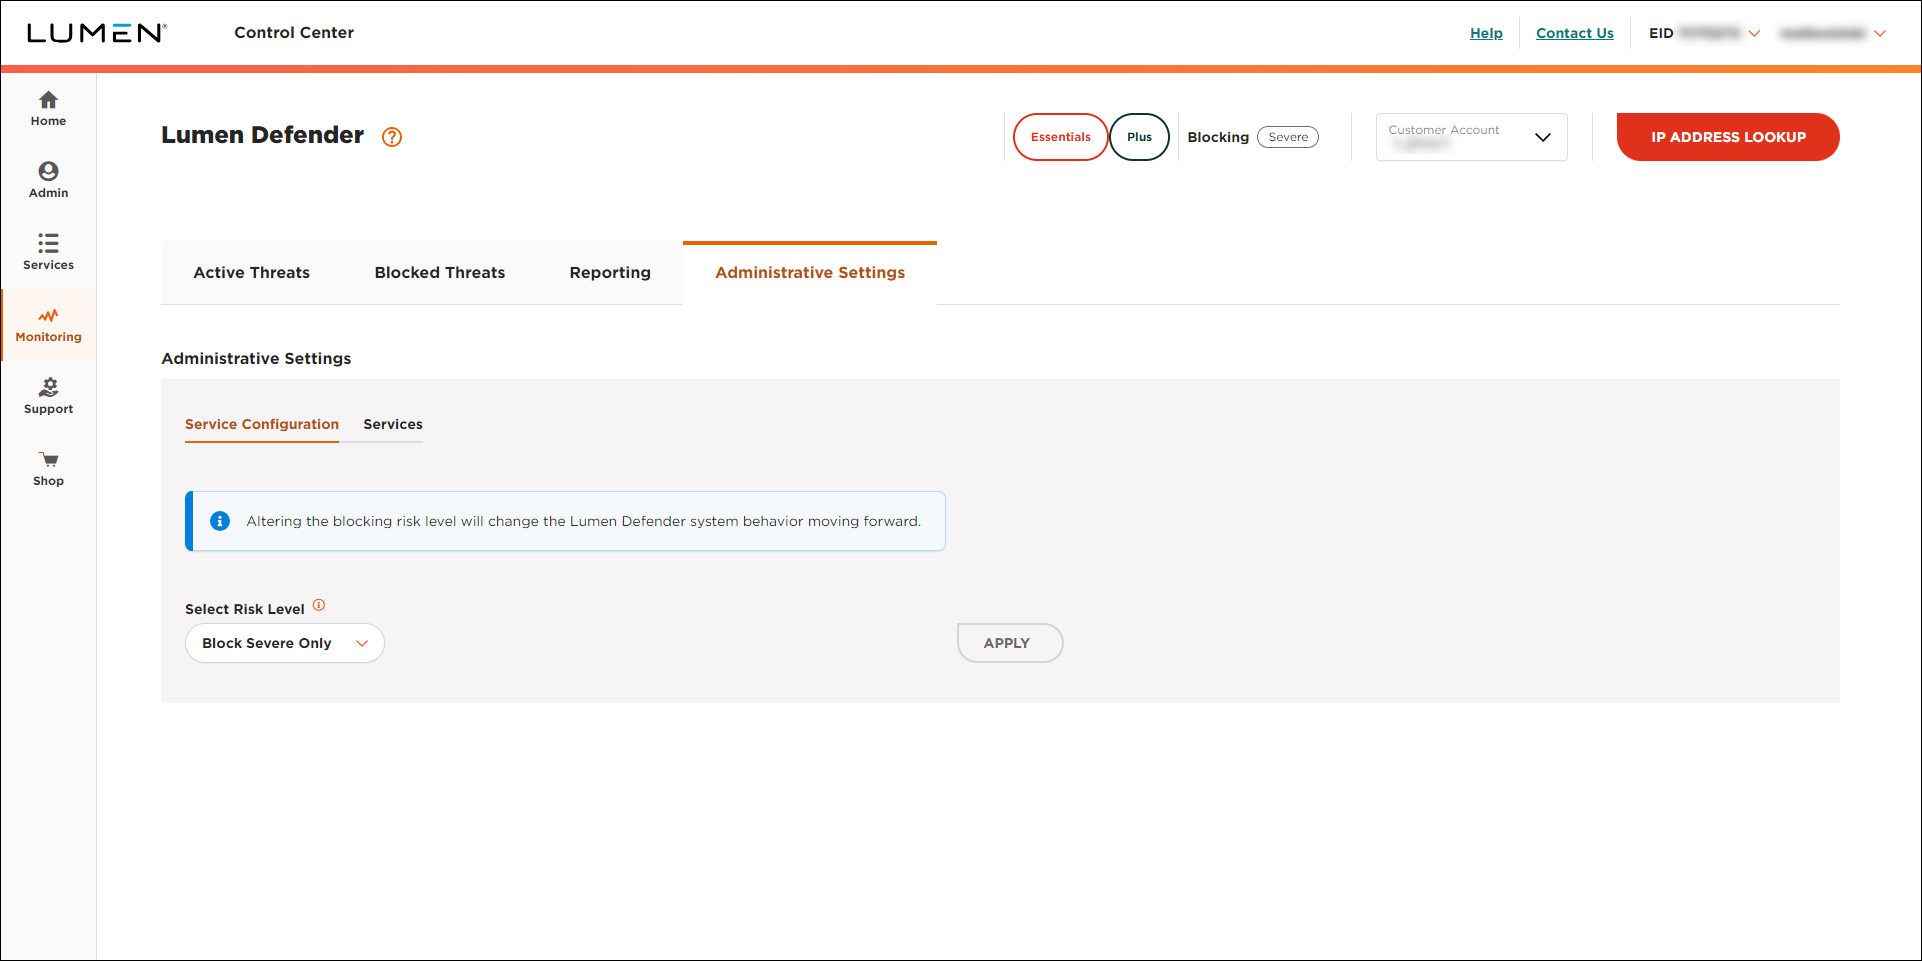The height and width of the screenshot is (961, 1922).
Task: Click the Blocking label text
Action: (1218, 137)
